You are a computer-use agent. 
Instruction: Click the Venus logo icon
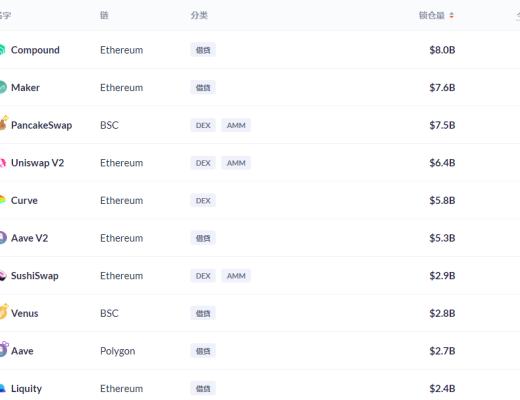[x=3, y=312]
